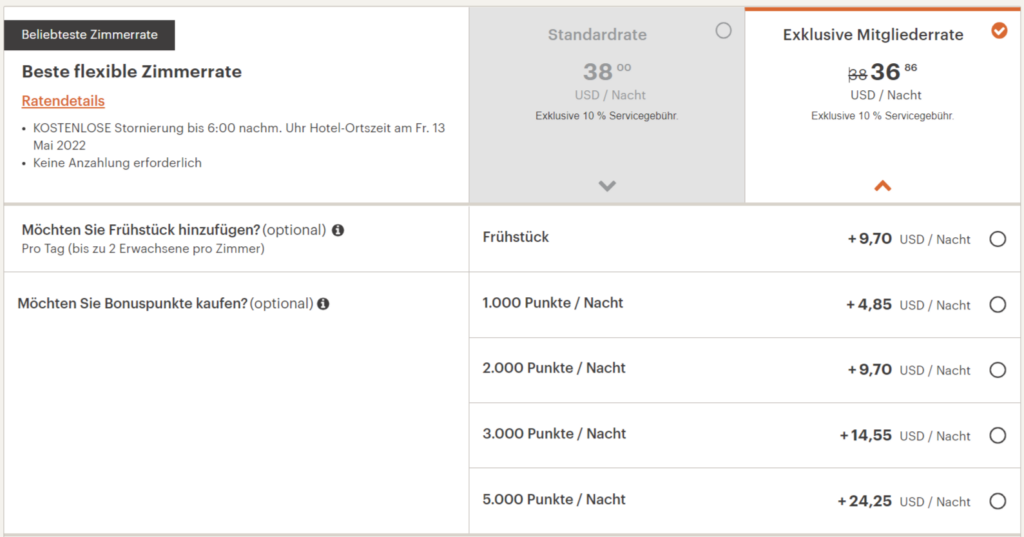Click the Beliebteste Zimmerrate badge
Screen dimensions: 1024x537
(90, 35)
